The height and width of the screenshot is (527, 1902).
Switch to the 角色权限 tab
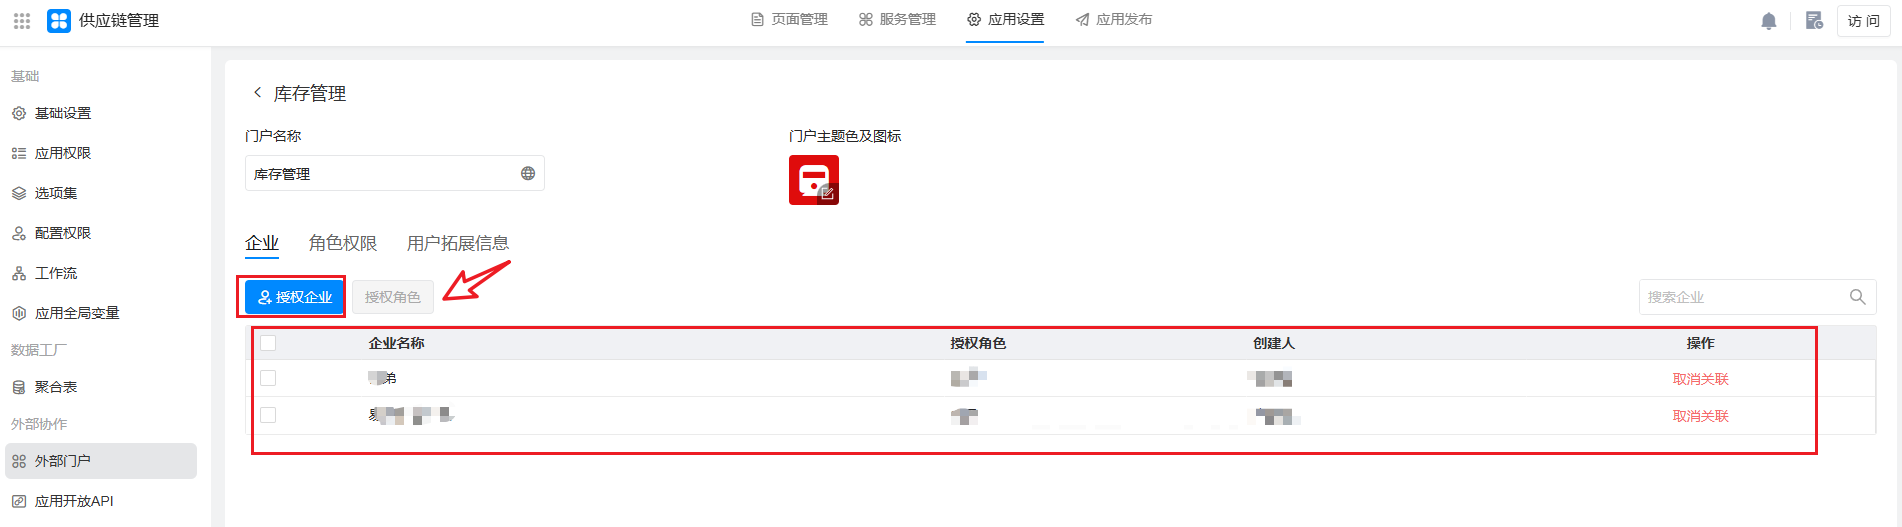[343, 243]
